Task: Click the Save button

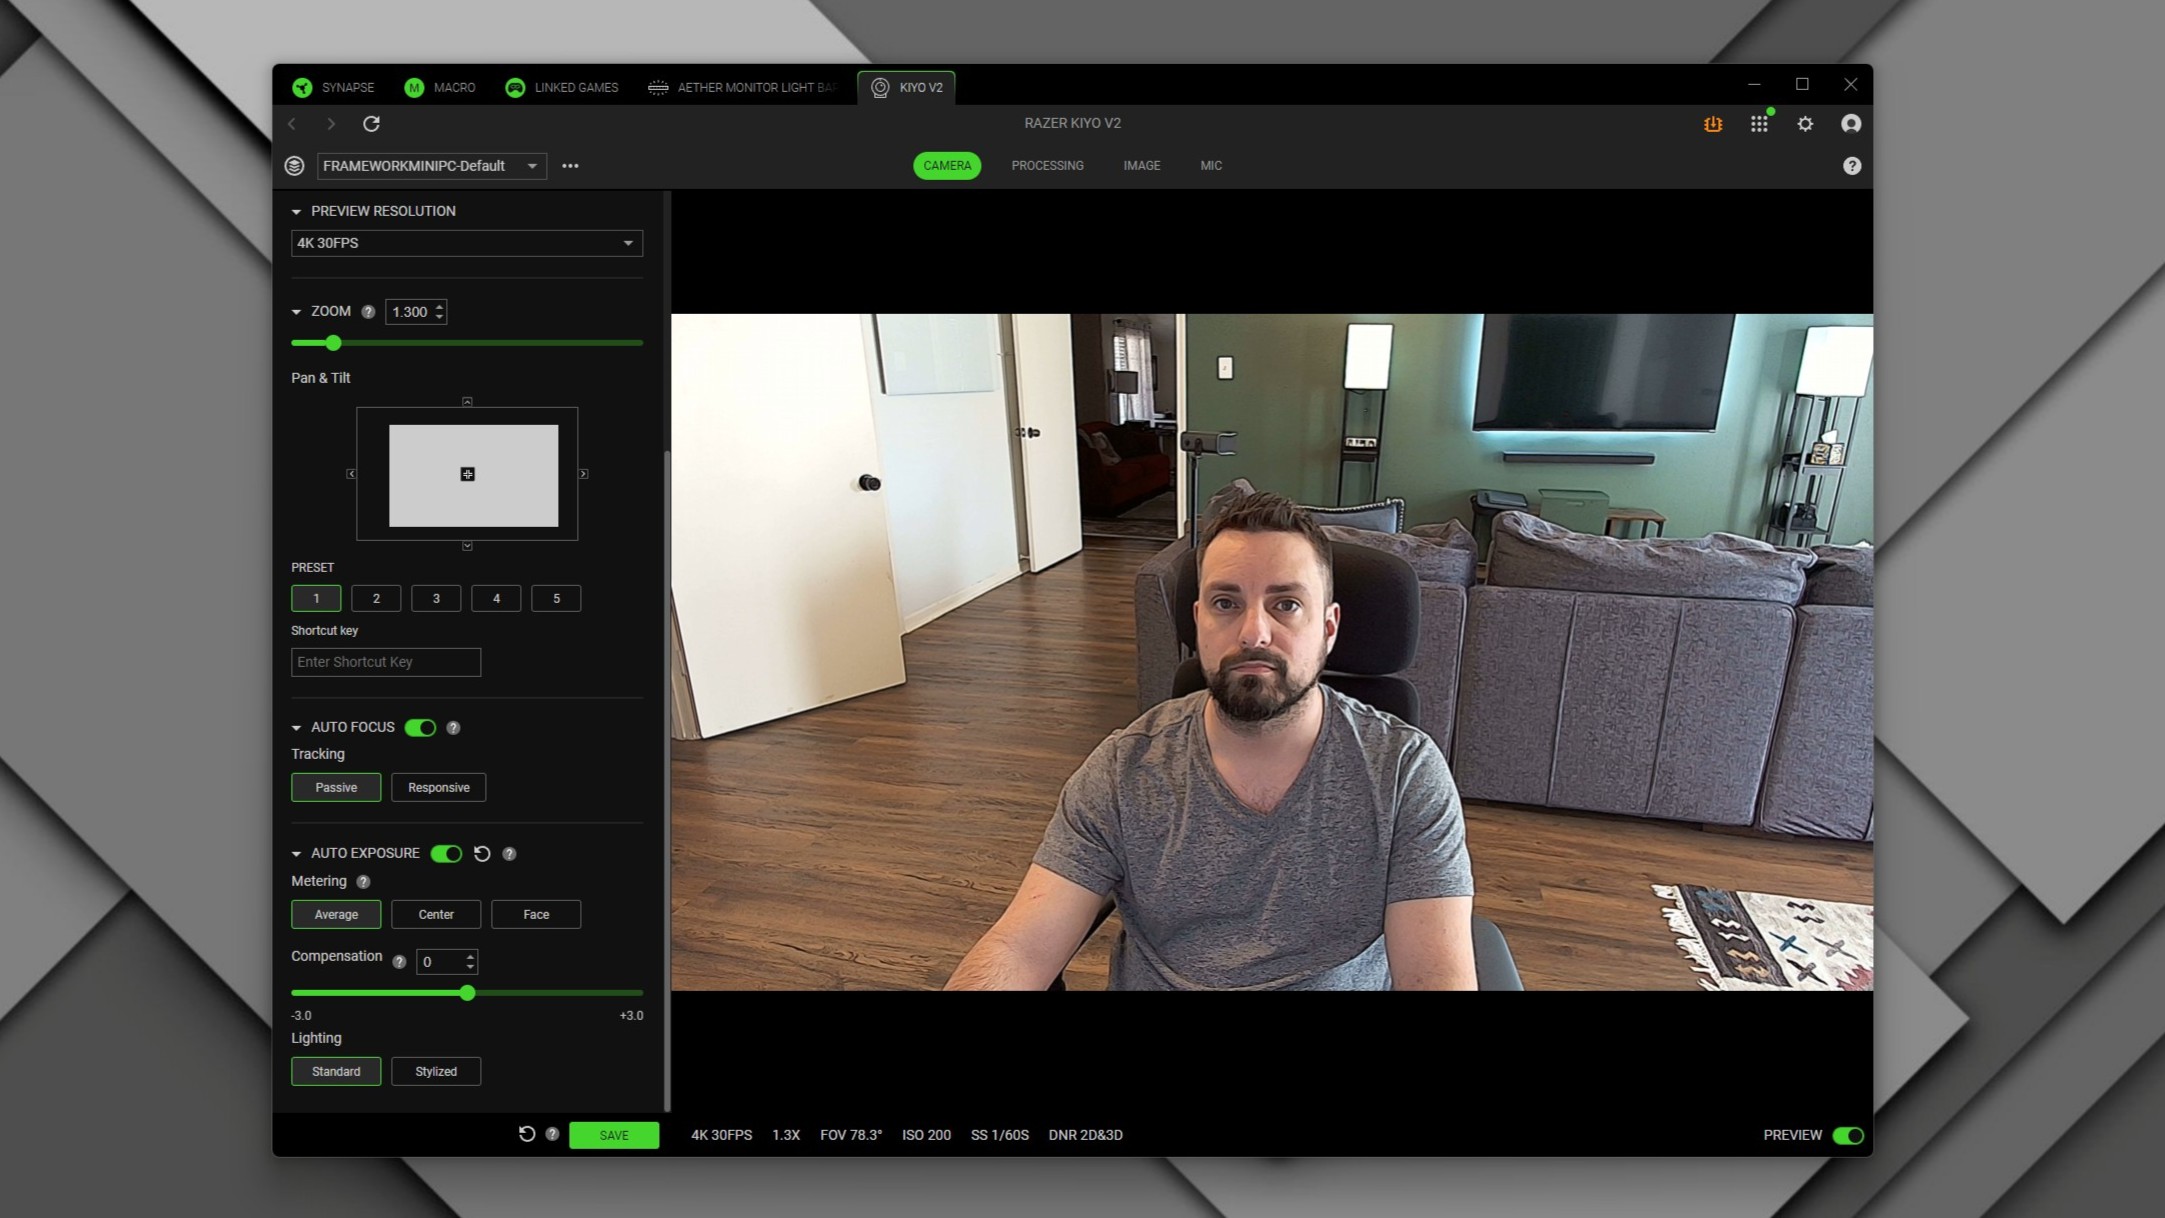Action: pos(613,1135)
